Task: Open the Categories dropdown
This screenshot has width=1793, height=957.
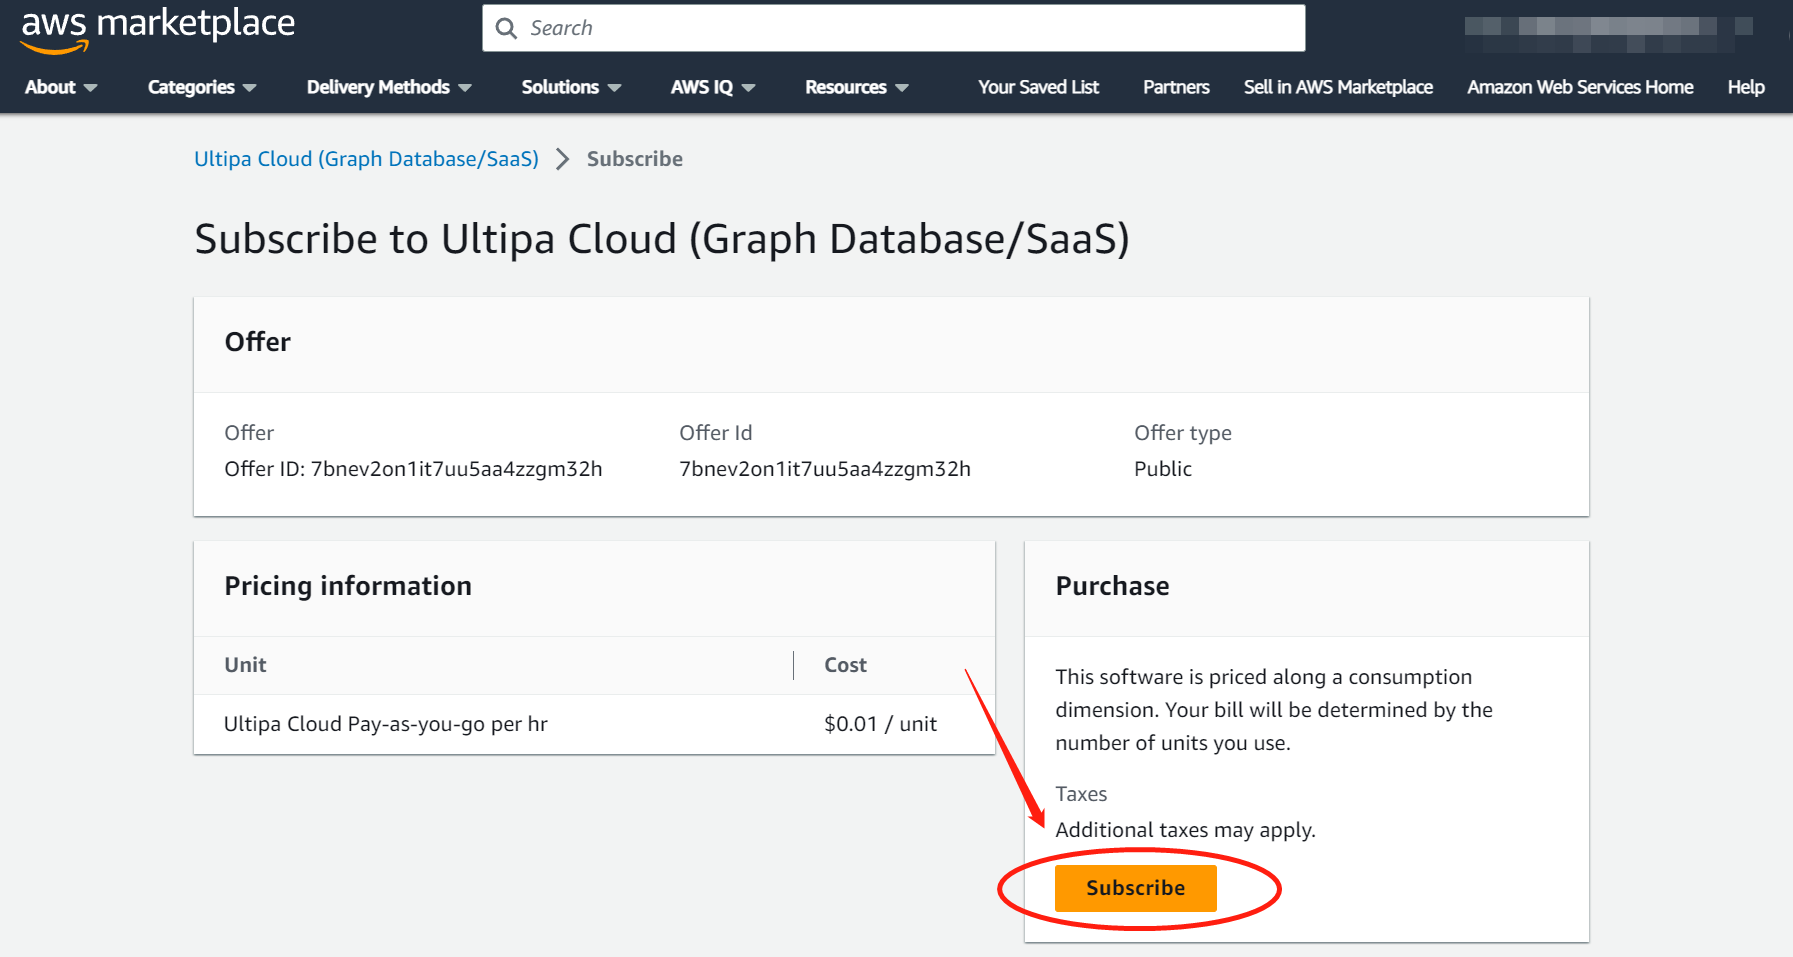Action: click(x=202, y=87)
